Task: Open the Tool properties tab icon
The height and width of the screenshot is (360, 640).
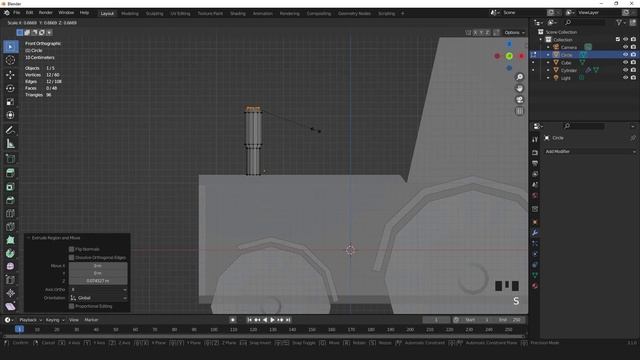Action: (x=535, y=140)
